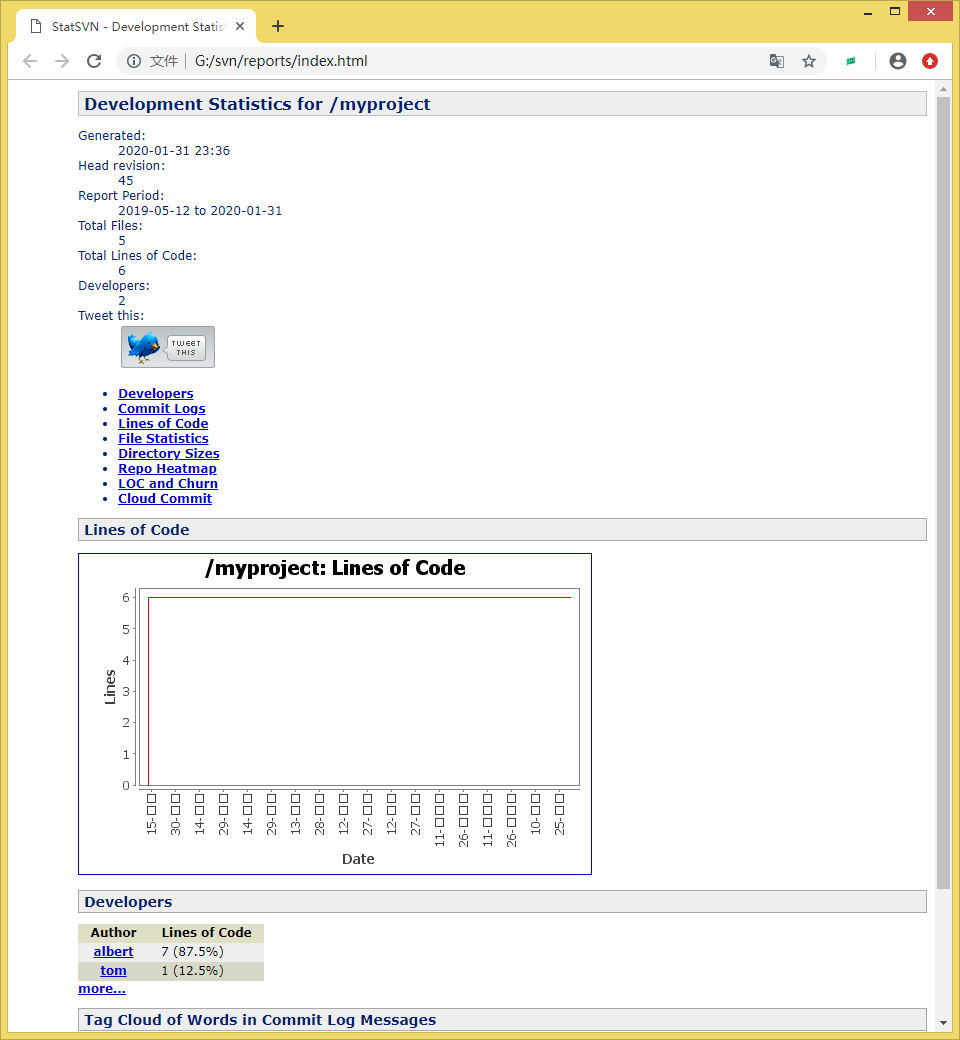Image resolution: width=960 pixels, height=1040 pixels.
Task: Open the LOC and Churn link
Action: (x=168, y=484)
